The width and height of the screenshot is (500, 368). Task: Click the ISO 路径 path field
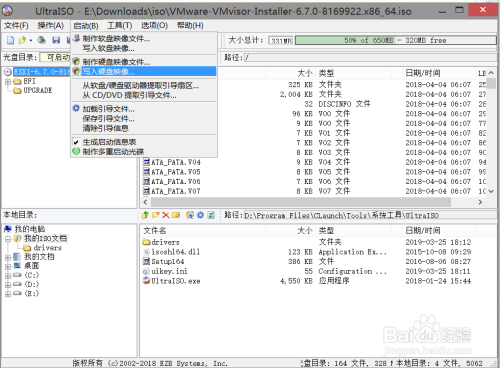click(x=371, y=58)
